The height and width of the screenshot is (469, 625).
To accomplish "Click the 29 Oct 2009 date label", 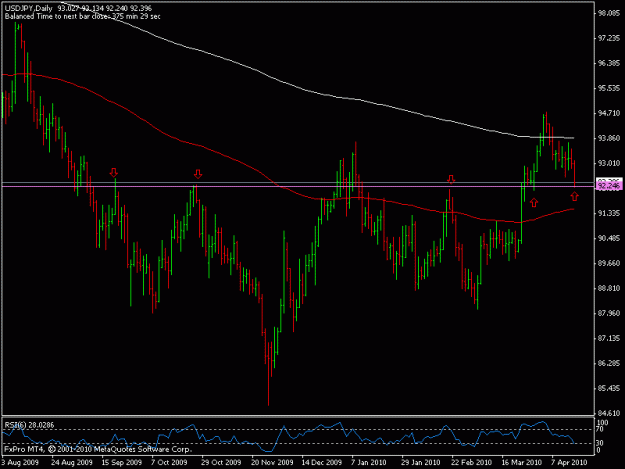I will (x=221, y=463).
